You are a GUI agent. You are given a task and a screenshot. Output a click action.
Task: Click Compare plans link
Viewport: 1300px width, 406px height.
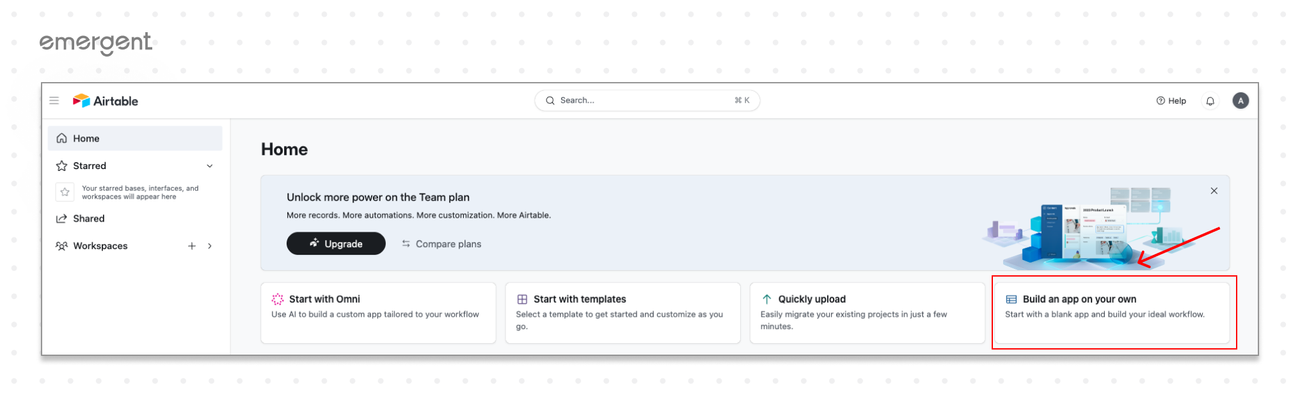click(441, 244)
